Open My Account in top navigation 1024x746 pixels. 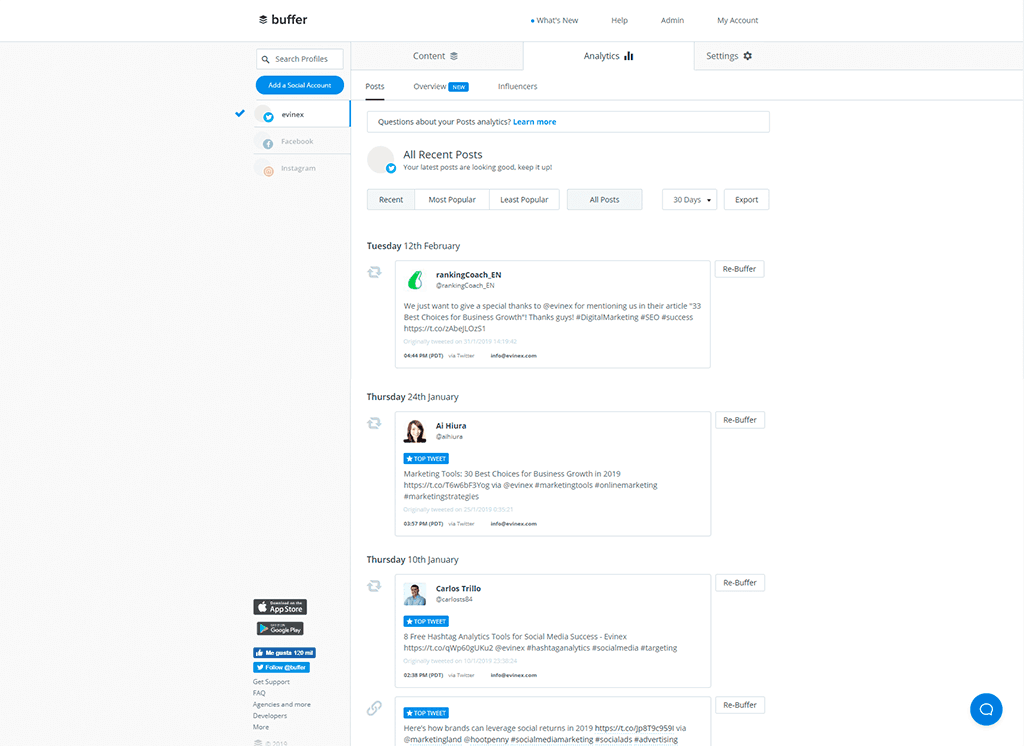737,20
